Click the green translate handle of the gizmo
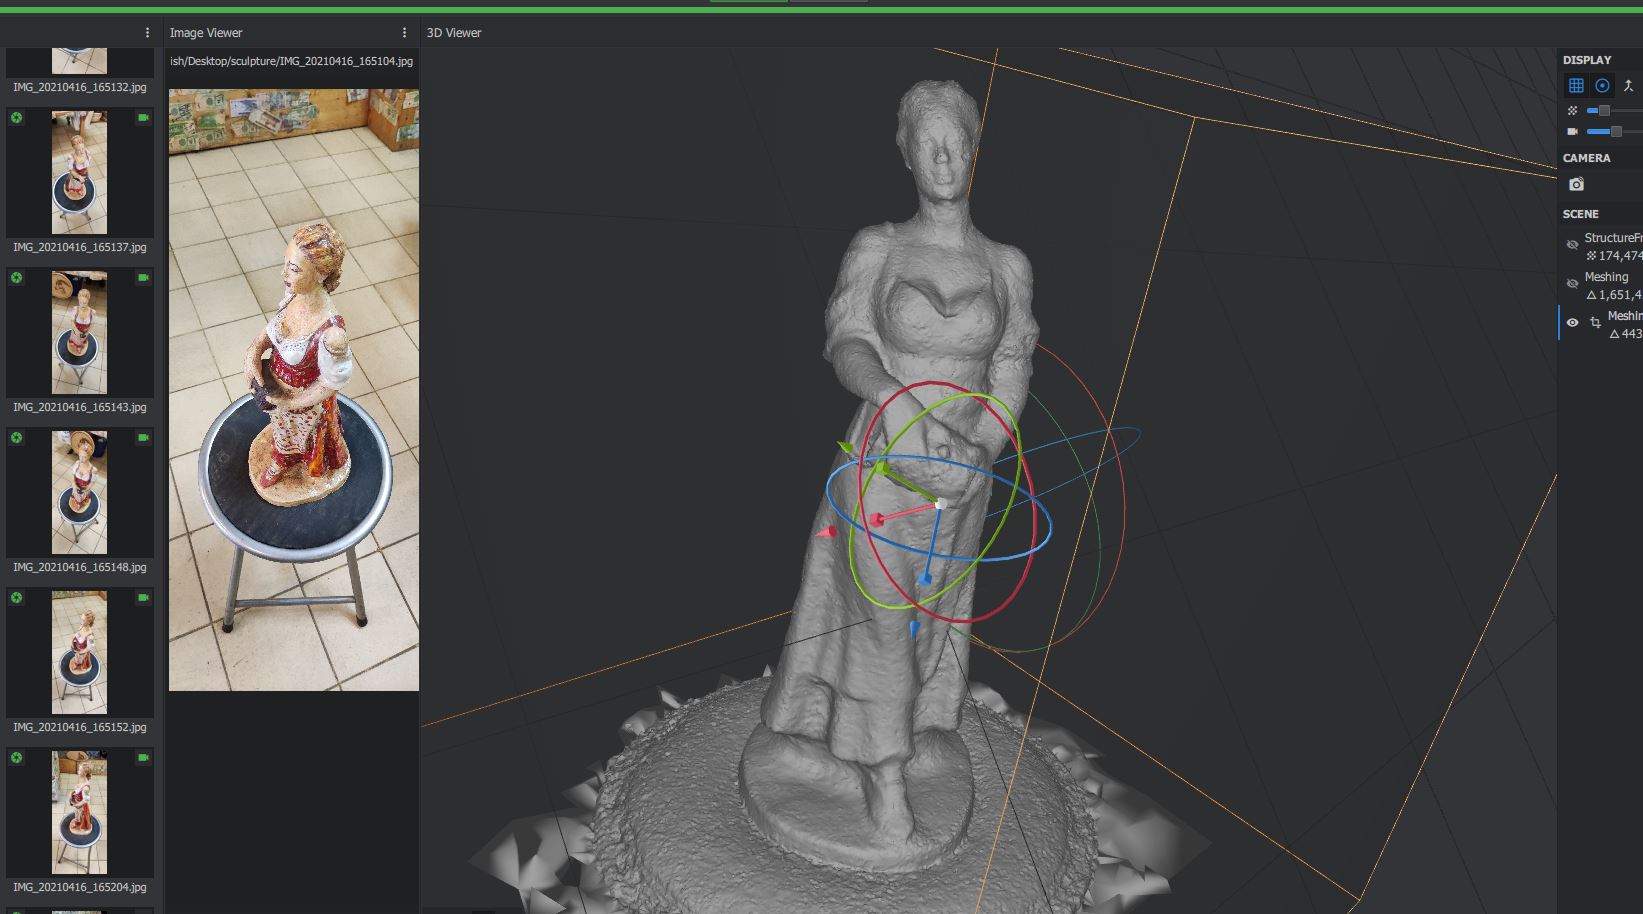Viewport: 1643px width, 914px height. click(x=847, y=448)
